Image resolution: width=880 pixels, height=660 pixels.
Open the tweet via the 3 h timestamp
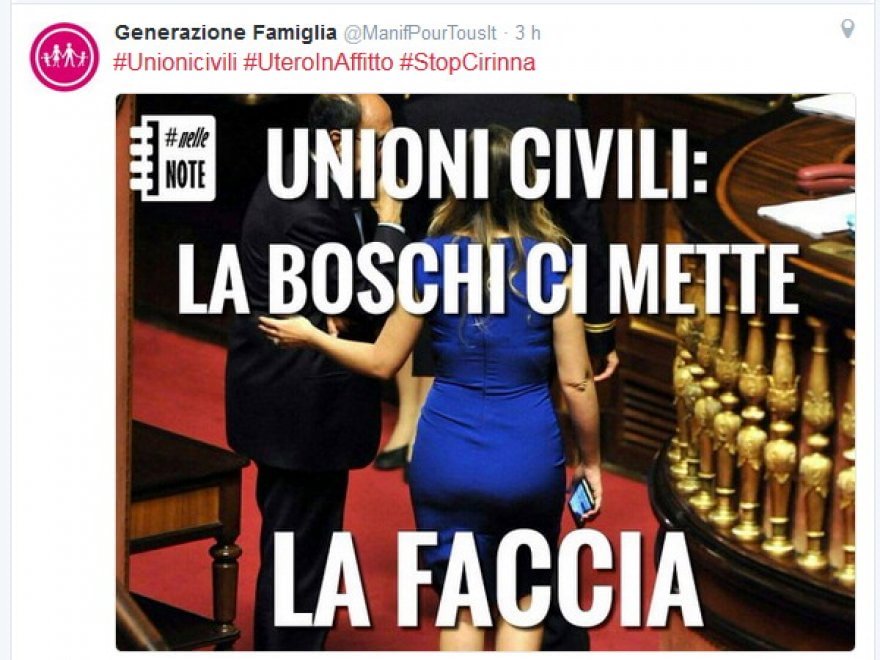click(528, 33)
